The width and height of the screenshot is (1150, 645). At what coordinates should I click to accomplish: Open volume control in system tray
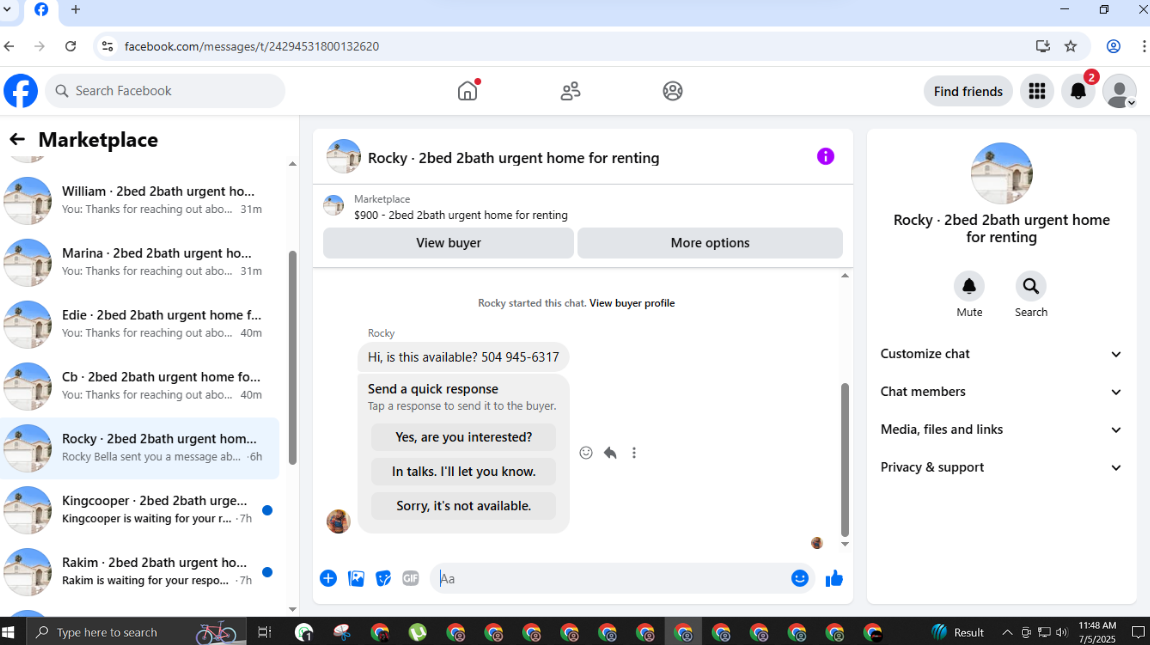pyautogui.click(x=1061, y=633)
